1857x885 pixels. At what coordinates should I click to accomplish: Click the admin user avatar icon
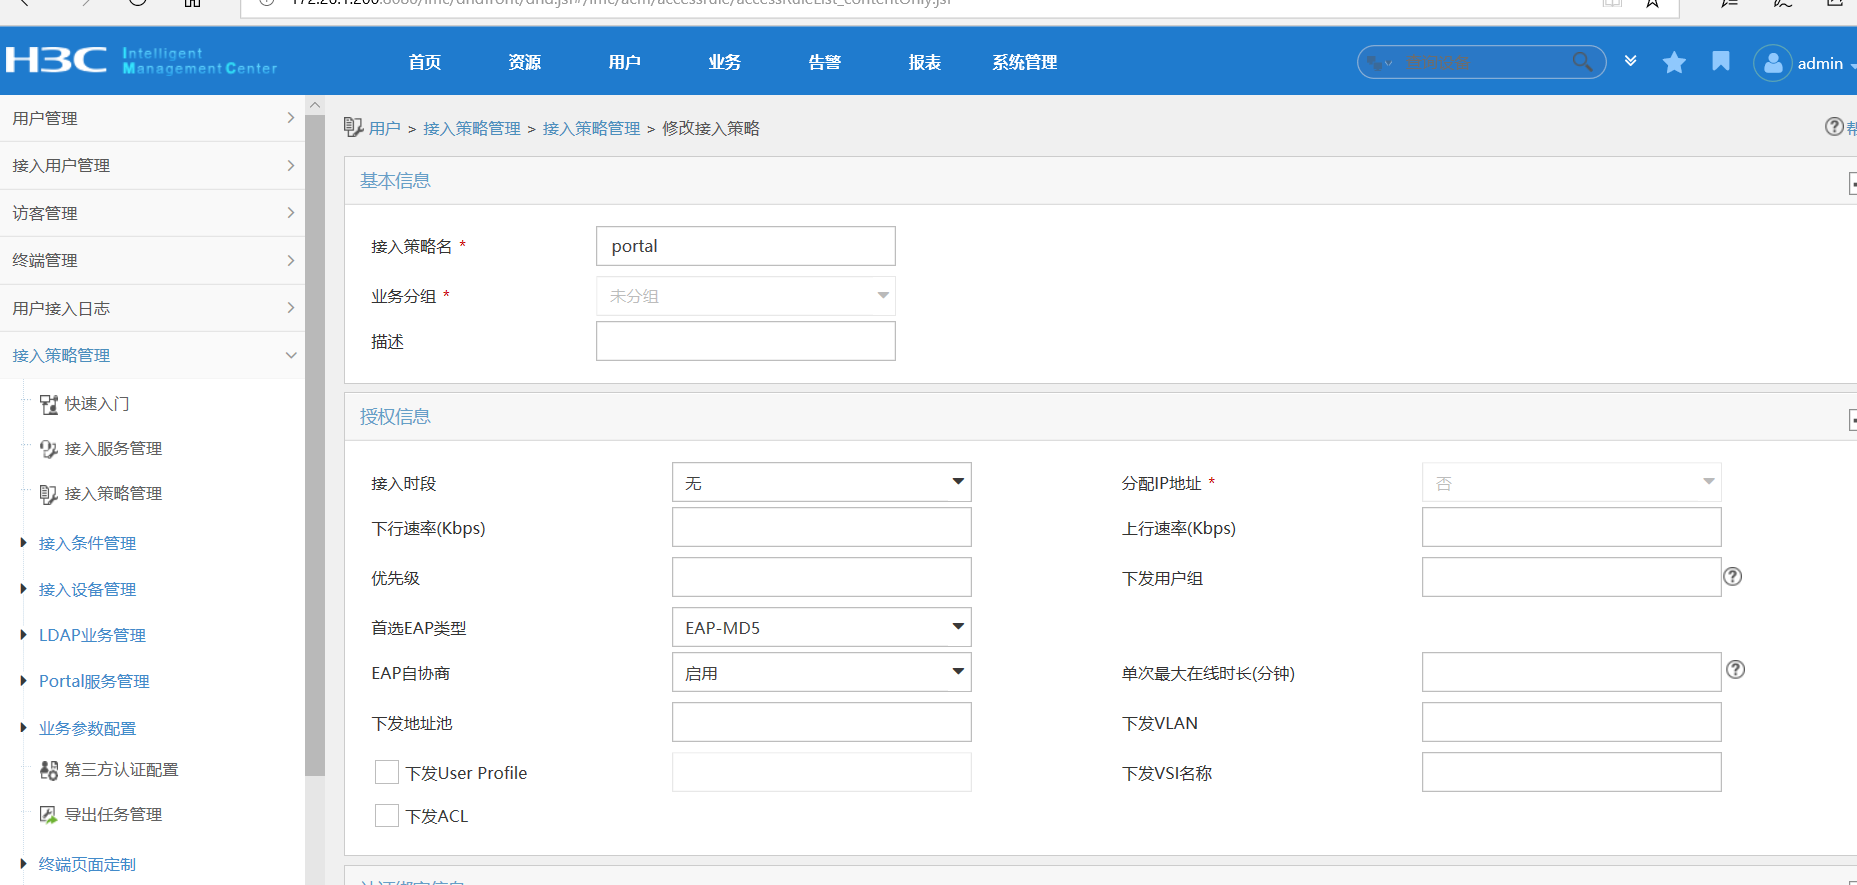coord(1772,63)
